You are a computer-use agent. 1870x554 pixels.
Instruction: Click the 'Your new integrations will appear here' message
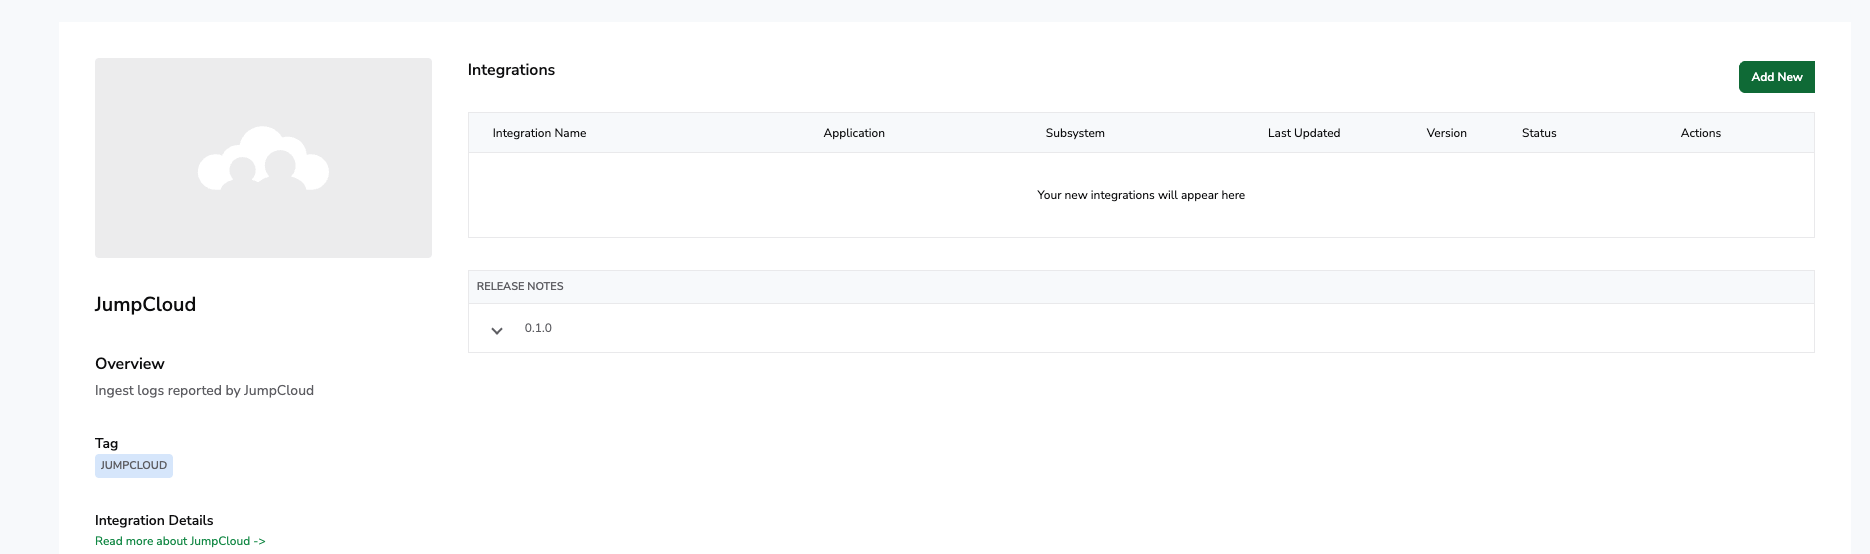coord(1141,195)
